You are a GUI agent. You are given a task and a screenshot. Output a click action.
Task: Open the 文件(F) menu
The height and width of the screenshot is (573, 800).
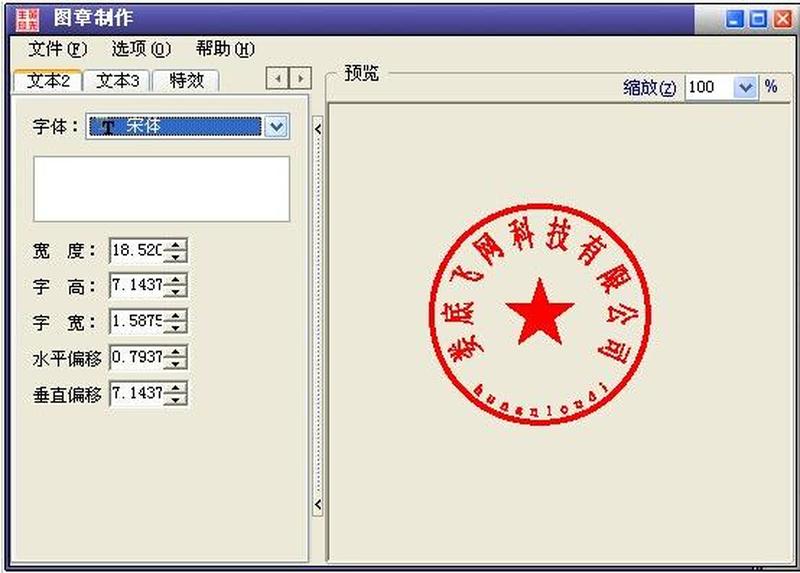(x=57, y=49)
